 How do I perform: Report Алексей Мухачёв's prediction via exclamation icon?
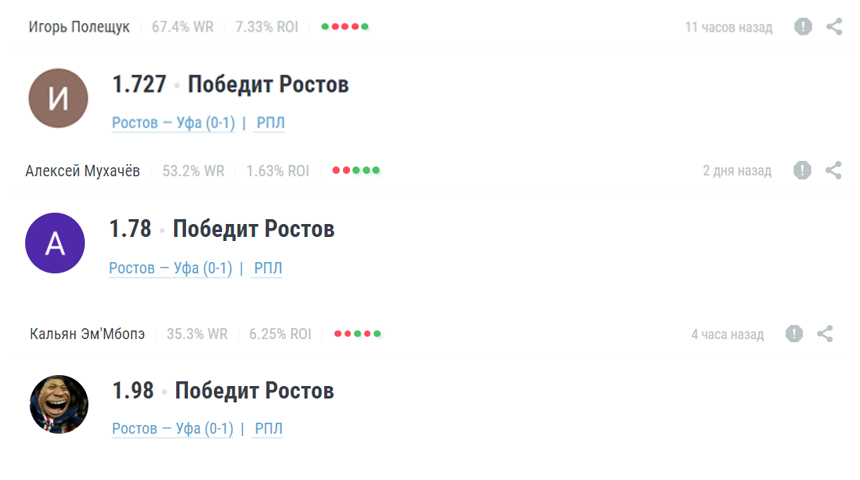point(802,170)
